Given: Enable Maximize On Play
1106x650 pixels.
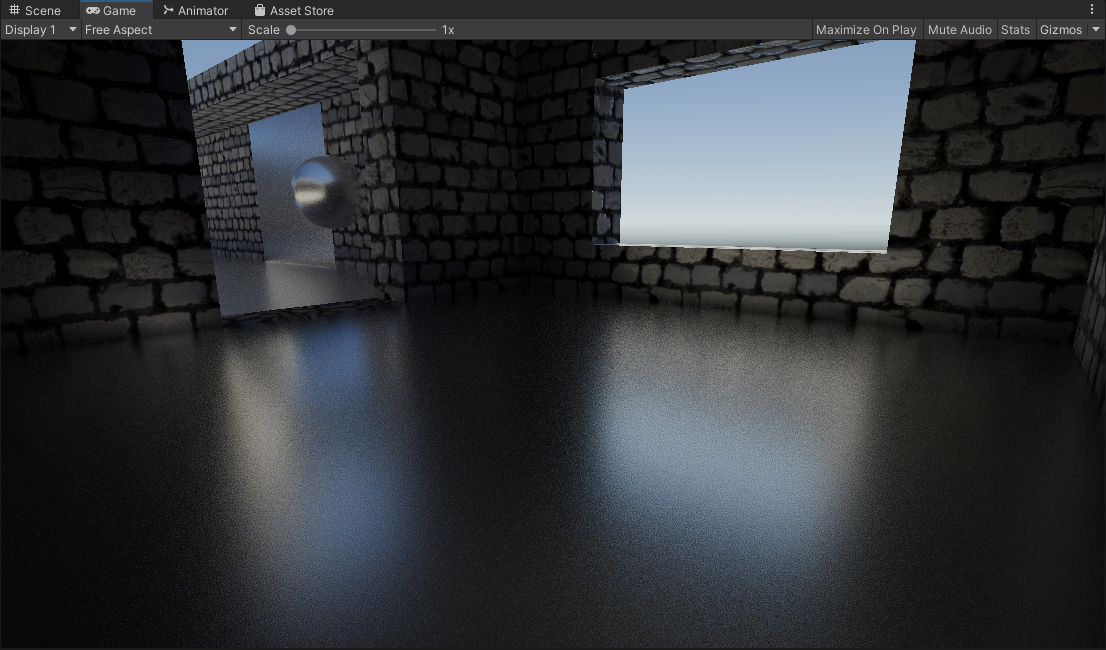Looking at the screenshot, I should [x=865, y=30].
